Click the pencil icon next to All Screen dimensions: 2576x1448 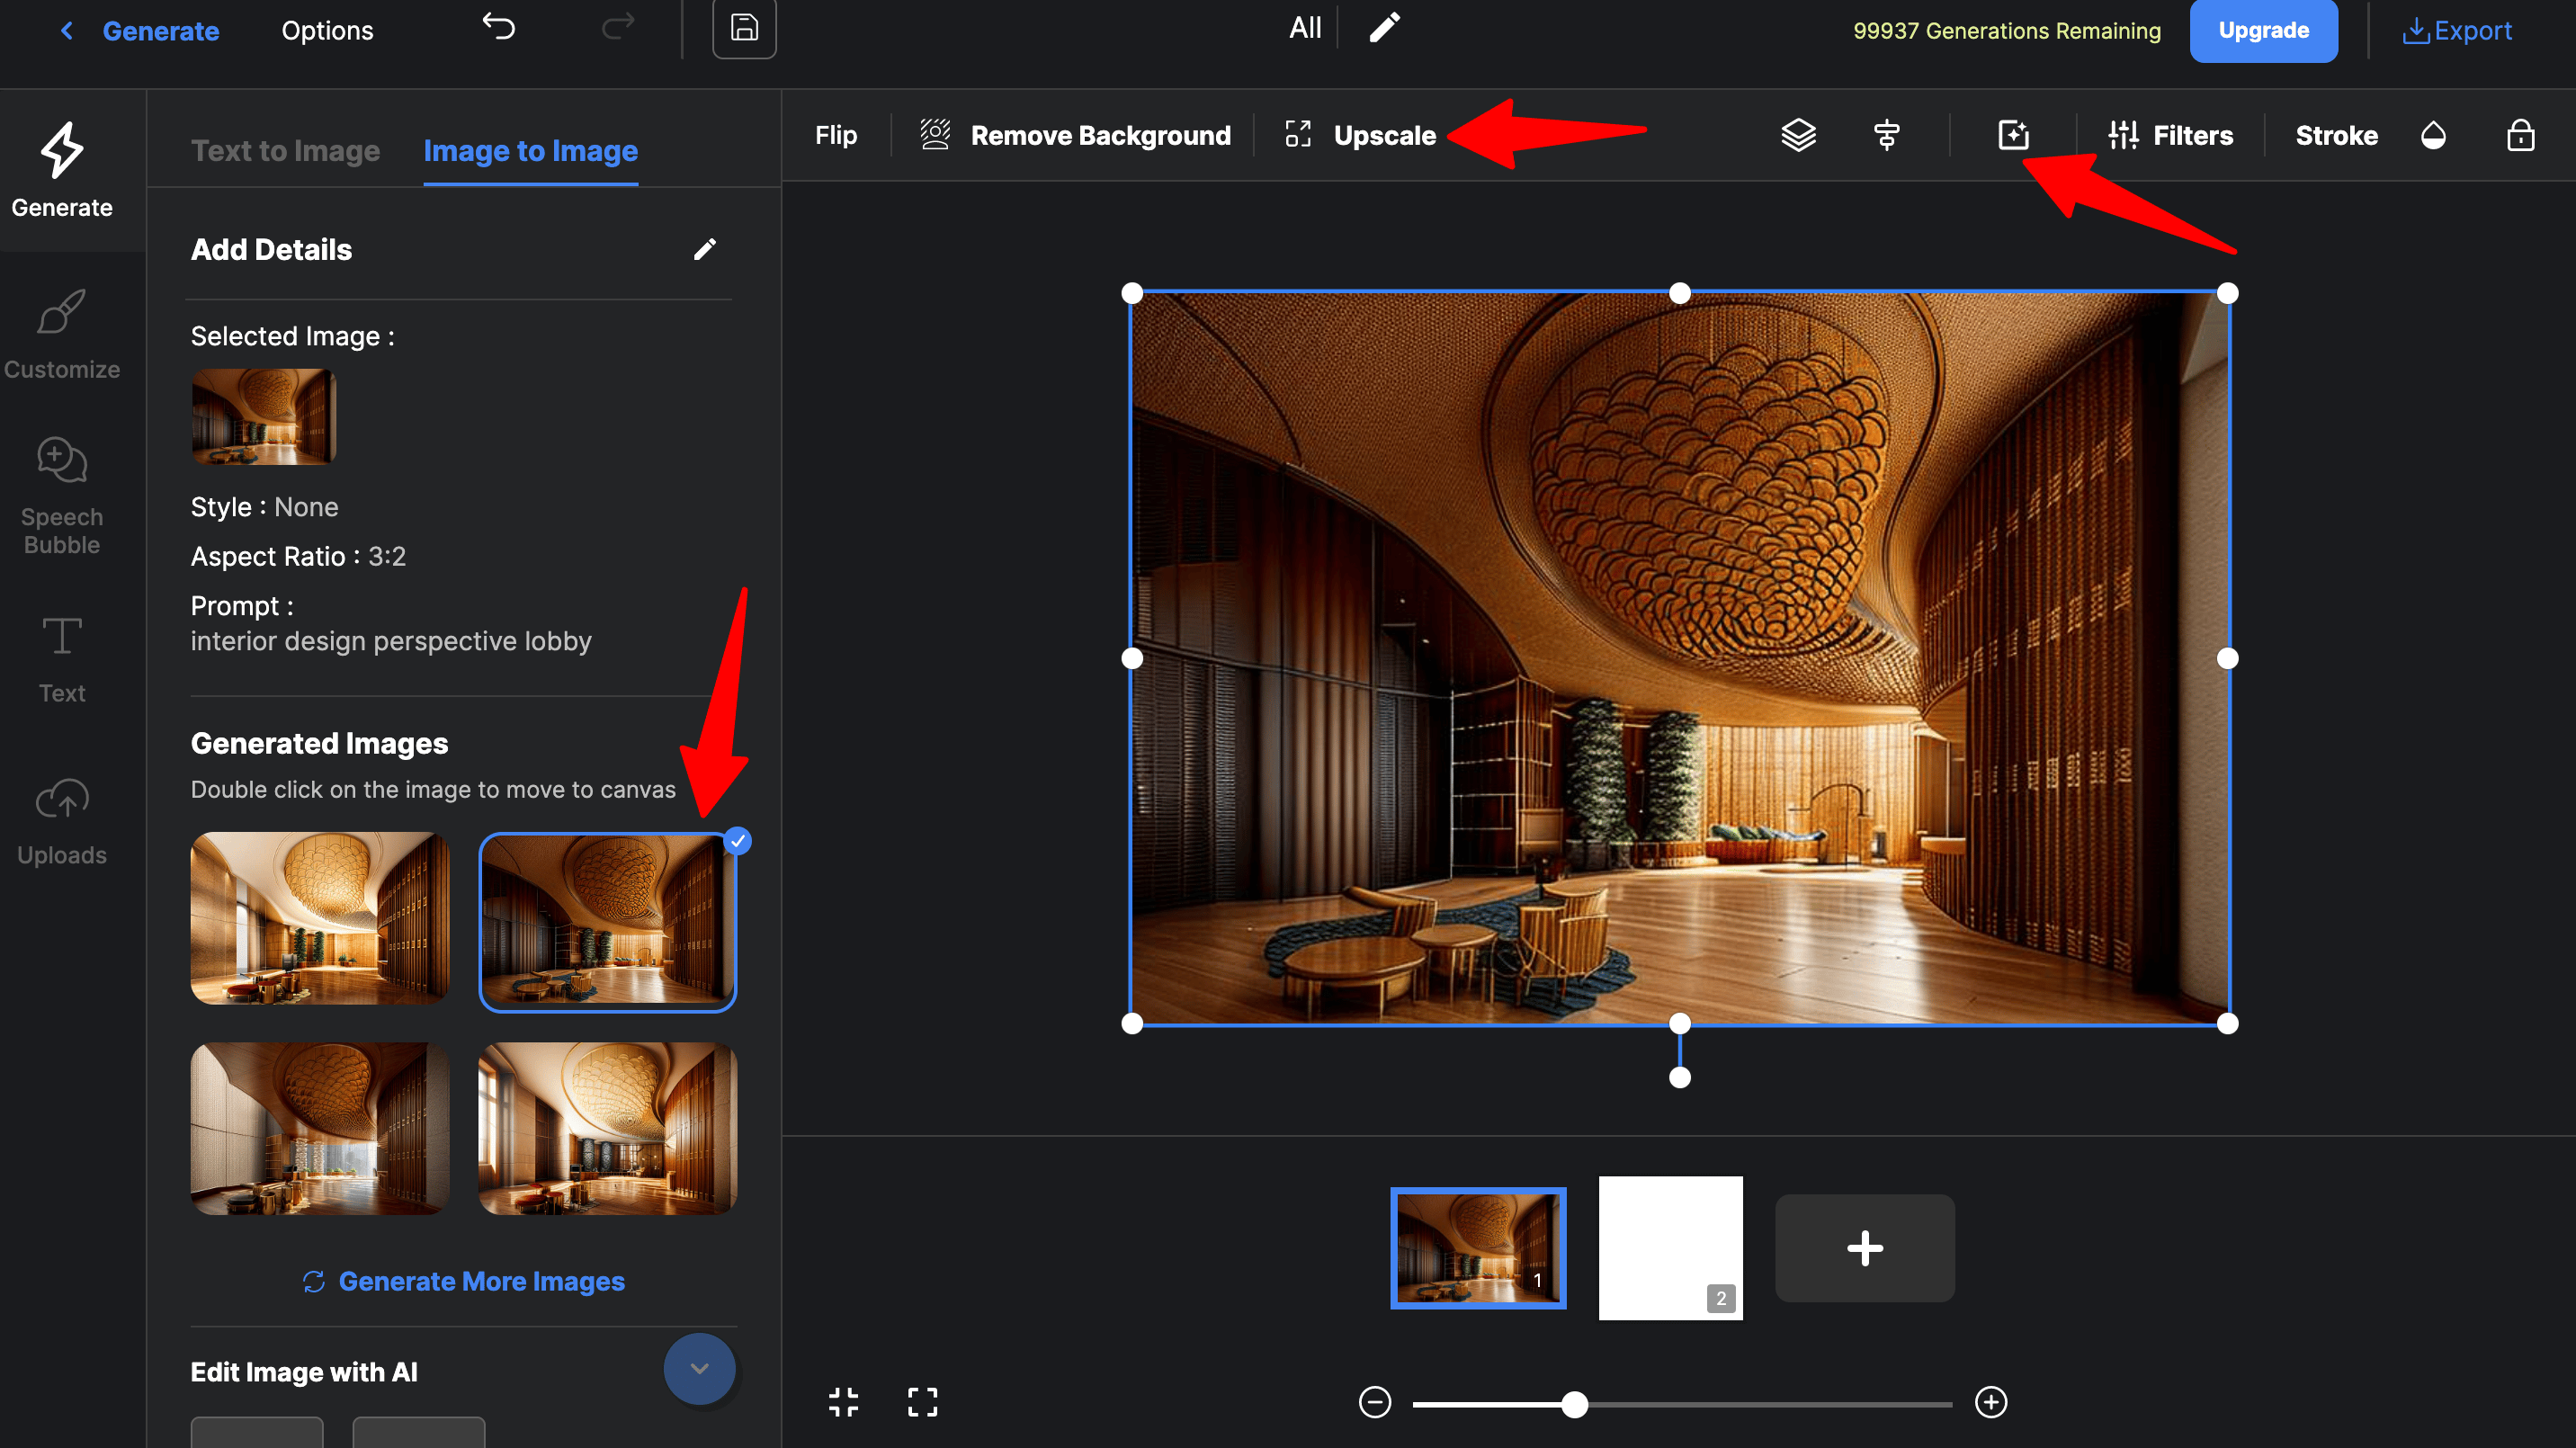coord(1385,28)
